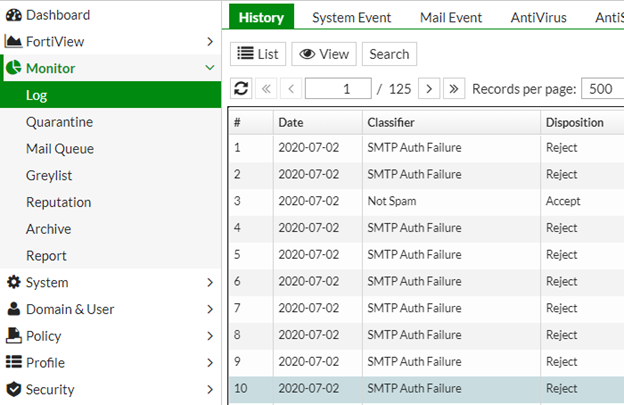Switch to the AntiVirus tab
The image size is (624, 405).
[538, 17]
